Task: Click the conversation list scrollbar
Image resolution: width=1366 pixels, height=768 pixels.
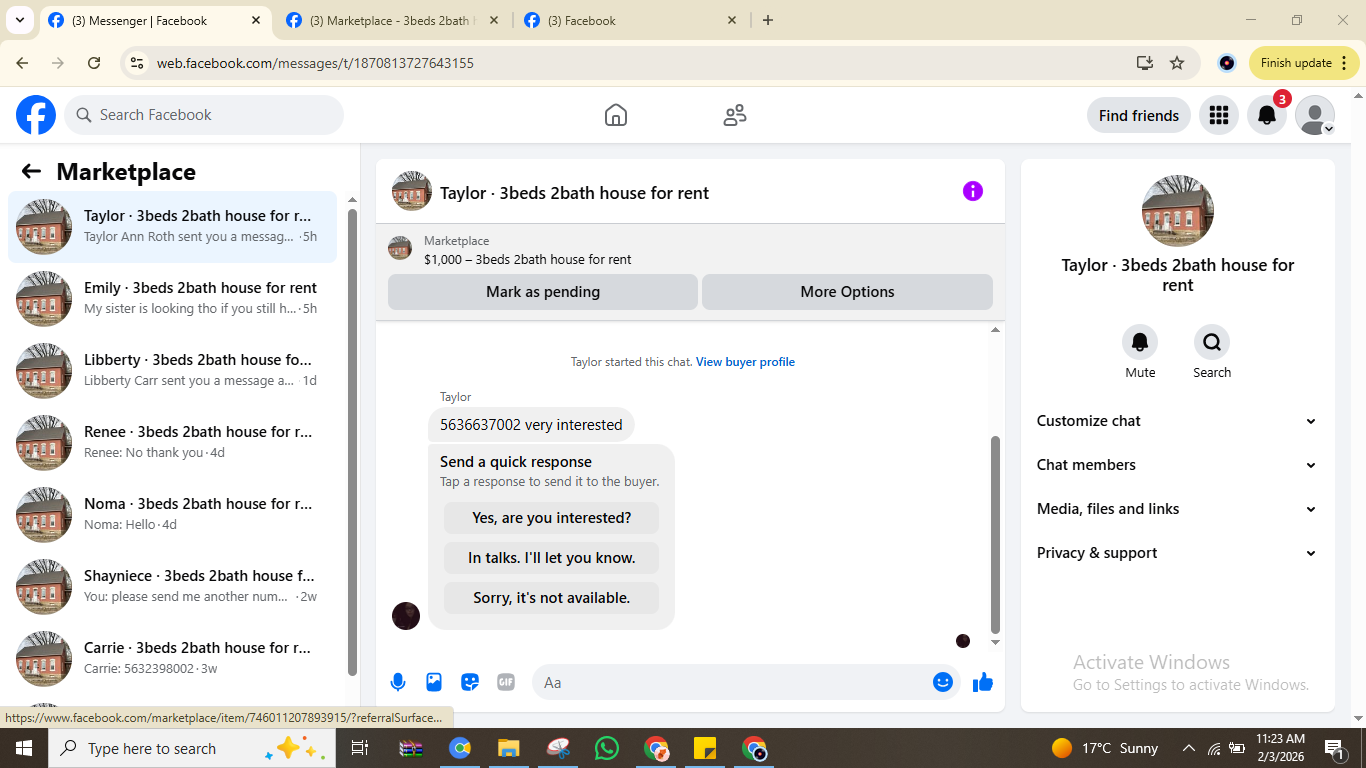Action: point(352,442)
